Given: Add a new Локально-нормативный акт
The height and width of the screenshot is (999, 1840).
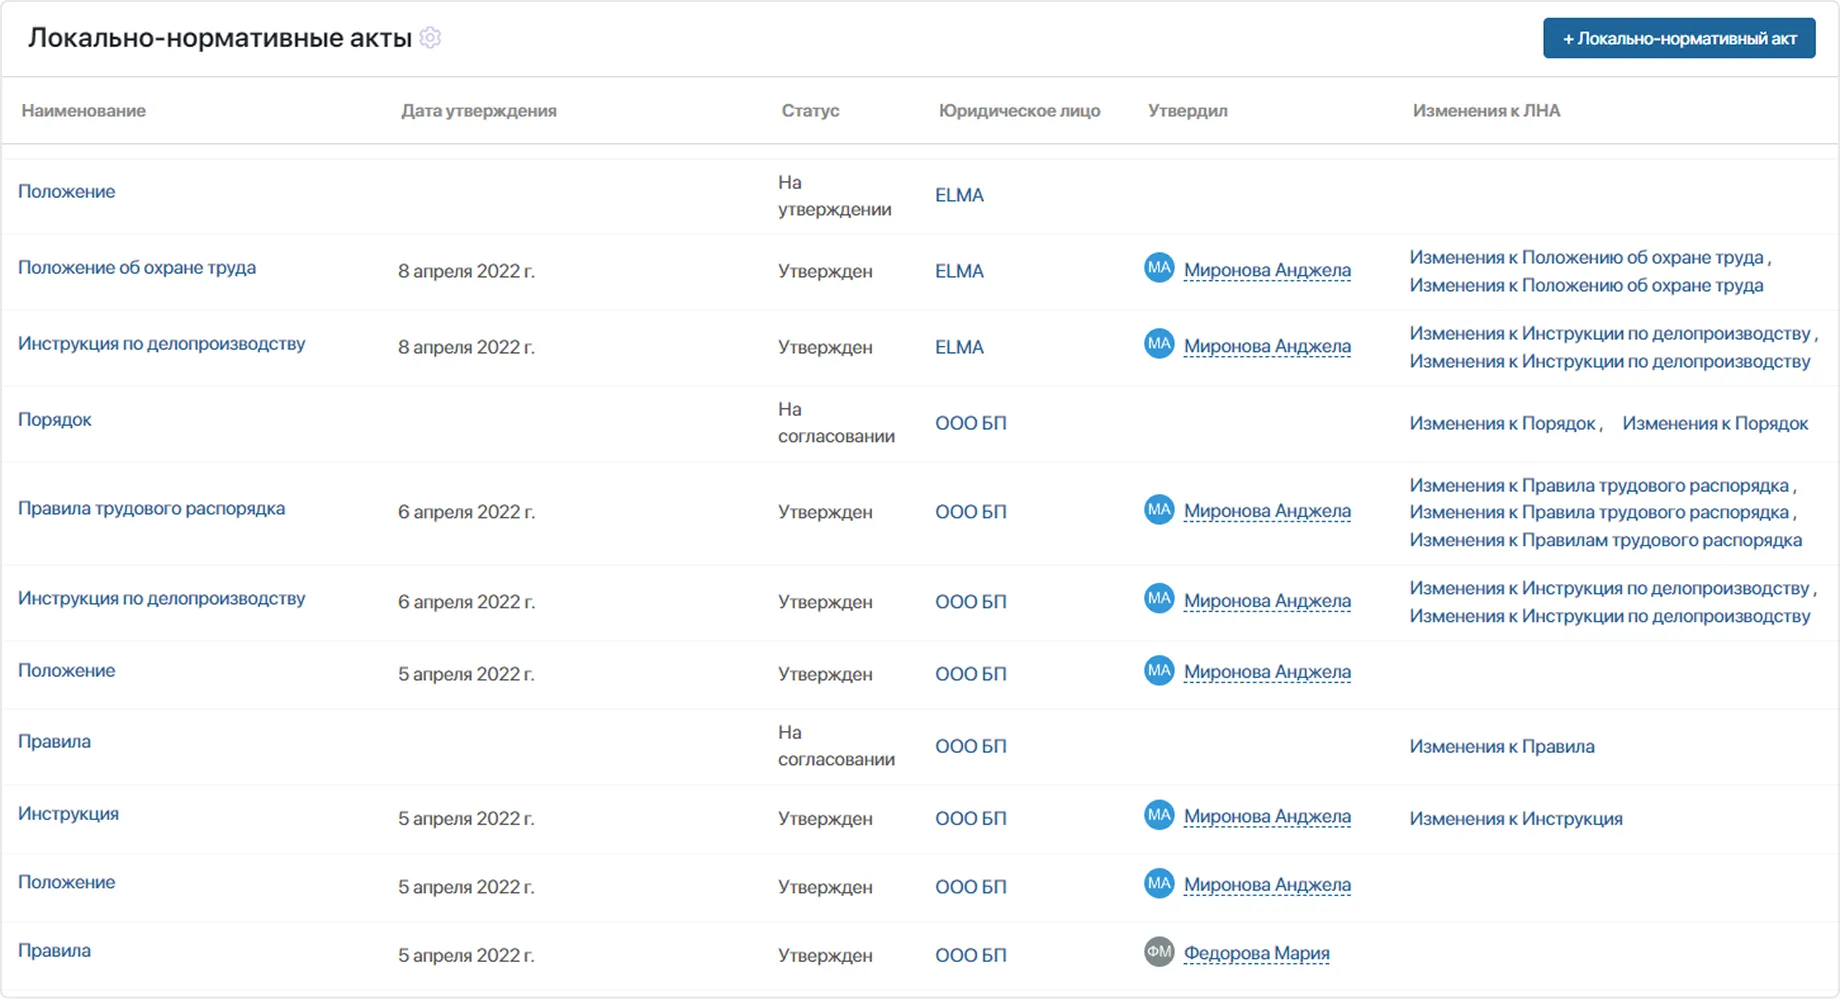Looking at the screenshot, I should pos(1678,39).
